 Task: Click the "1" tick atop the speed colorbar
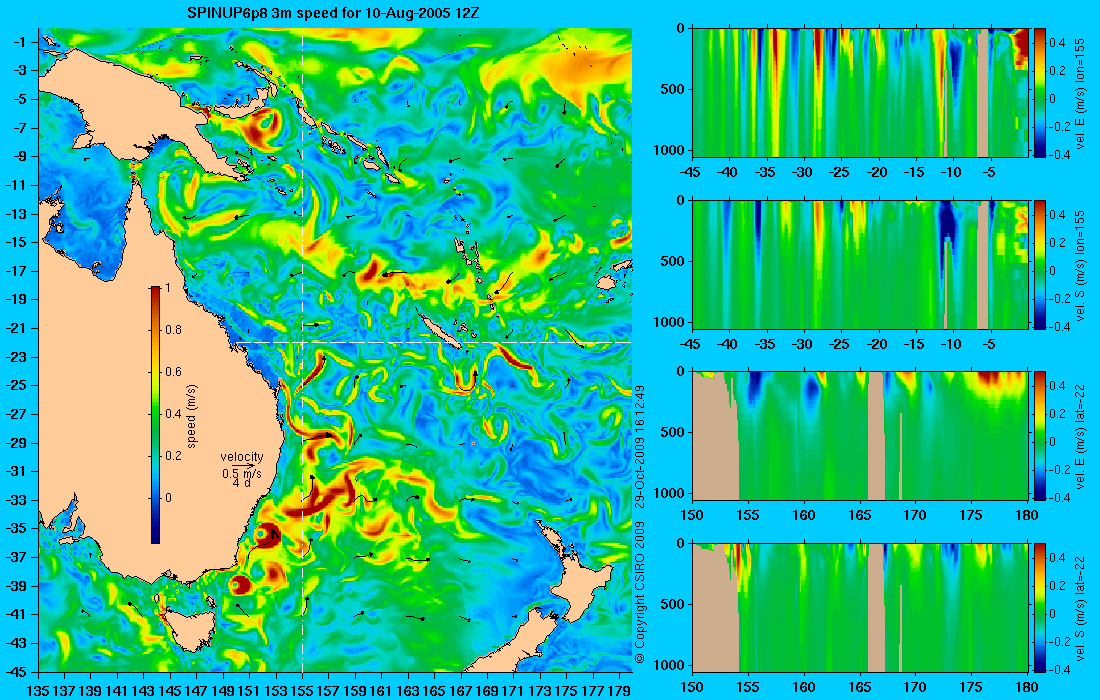(x=168, y=288)
